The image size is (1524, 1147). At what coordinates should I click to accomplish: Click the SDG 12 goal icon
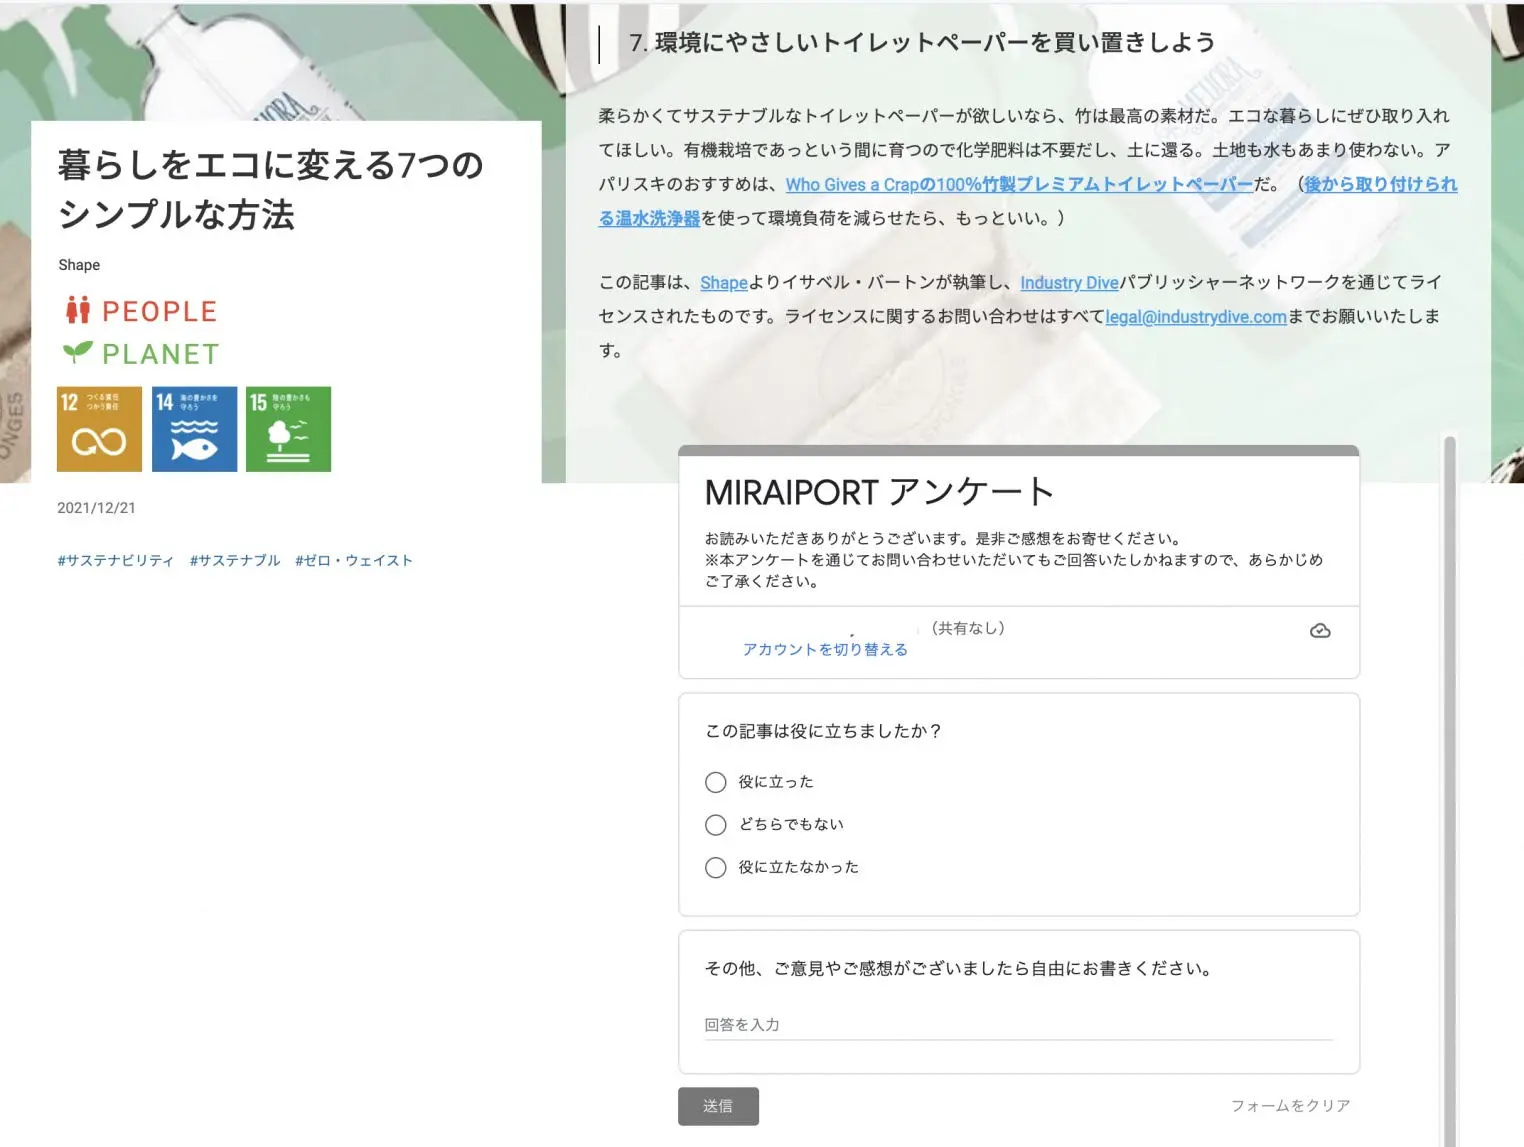pyautogui.click(x=99, y=429)
